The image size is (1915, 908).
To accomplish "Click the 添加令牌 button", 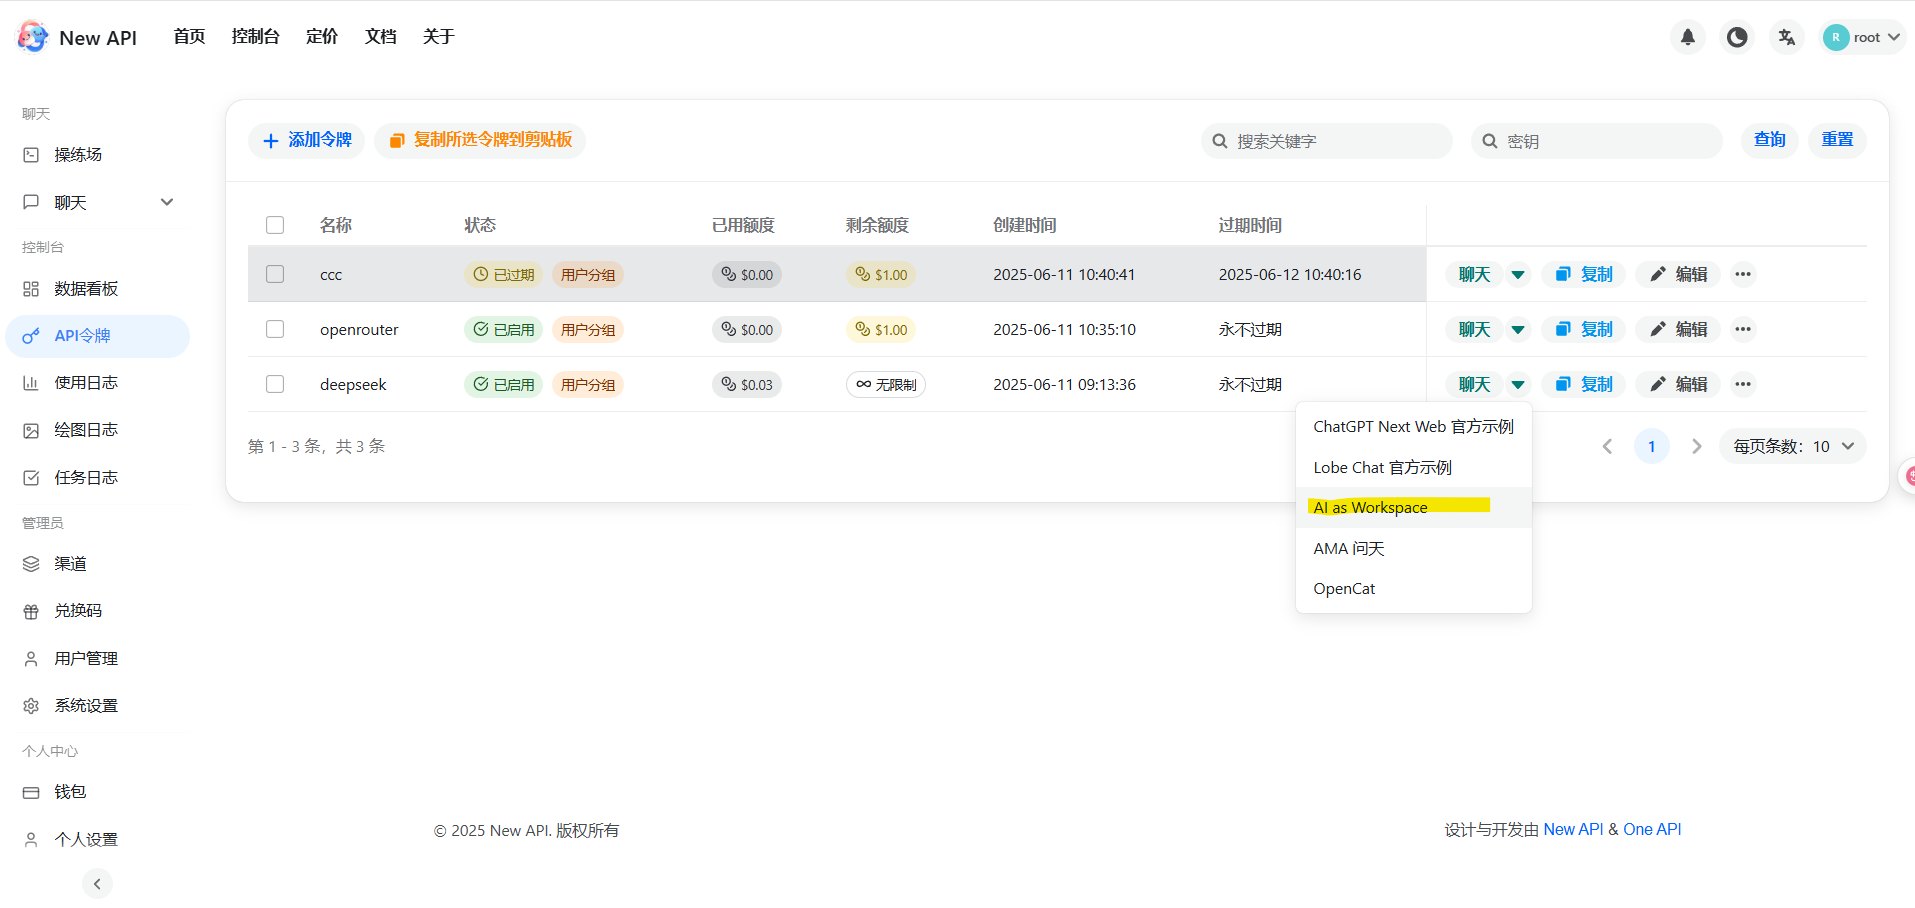I will pyautogui.click(x=307, y=140).
